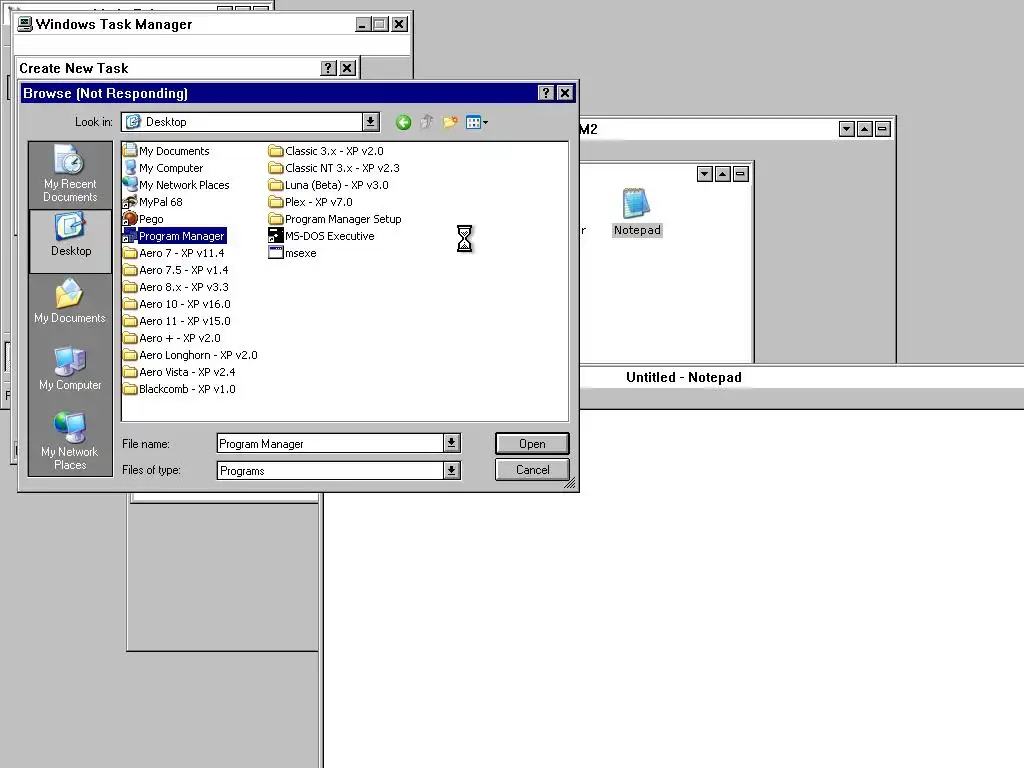1024x768 pixels.
Task: Select the Aero 7.5 - XP v1.4 folder
Action: coord(176,270)
